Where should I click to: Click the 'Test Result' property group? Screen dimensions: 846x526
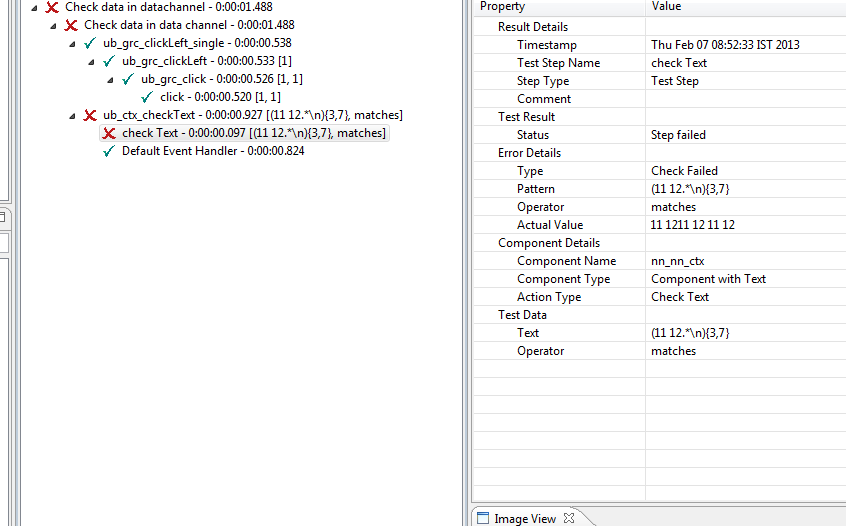click(526, 117)
